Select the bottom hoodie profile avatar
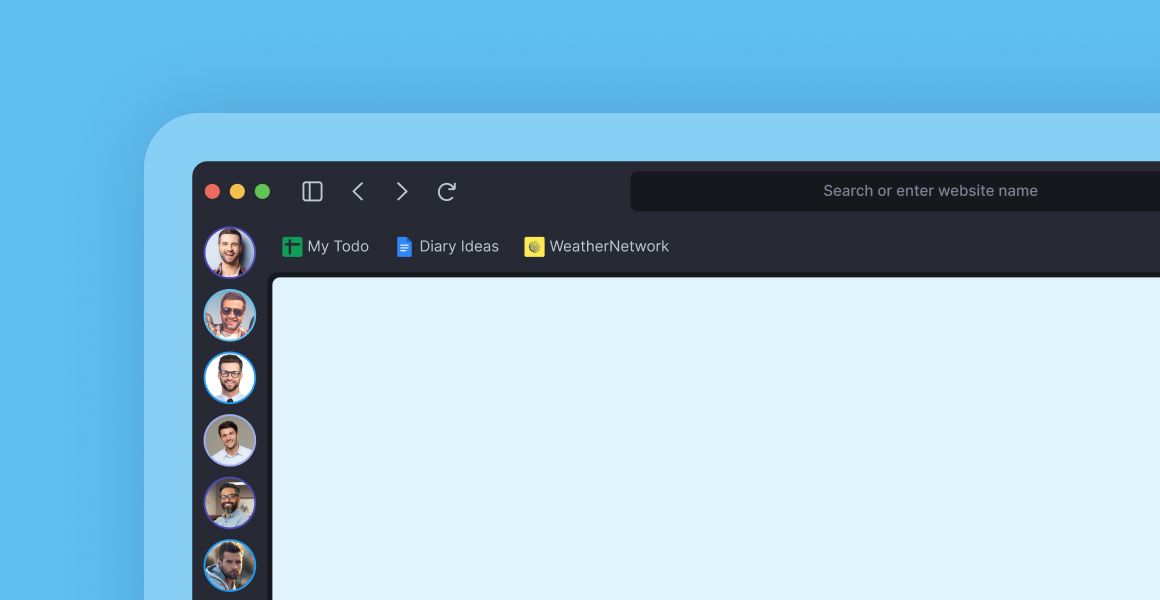Image resolution: width=1160 pixels, height=600 pixels. 230,565
